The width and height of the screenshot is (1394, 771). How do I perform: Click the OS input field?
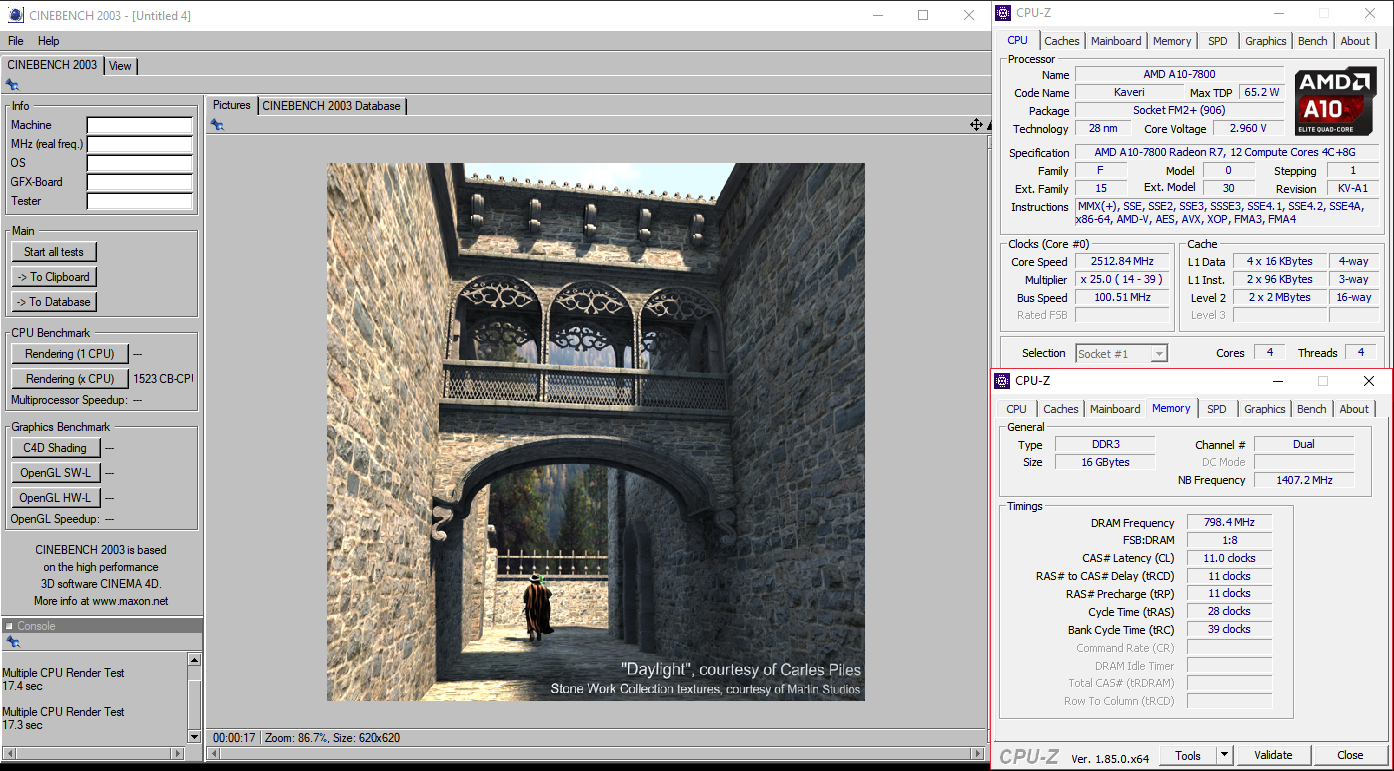click(139, 163)
